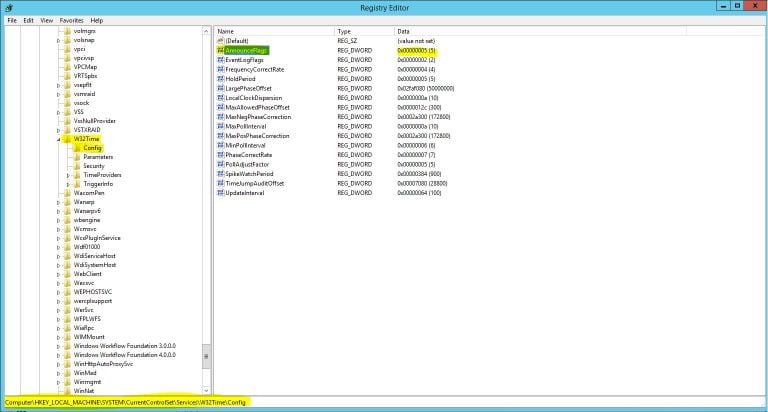This screenshot has height=412, width=768.
Task: Expand the TimeProviders subkey
Action: [68, 175]
